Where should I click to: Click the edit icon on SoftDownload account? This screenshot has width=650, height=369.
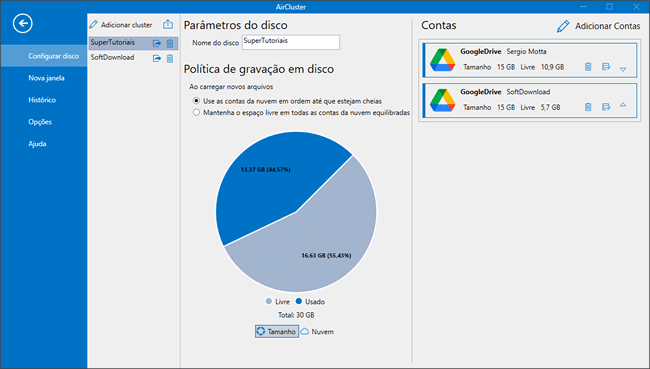[606, 107]
